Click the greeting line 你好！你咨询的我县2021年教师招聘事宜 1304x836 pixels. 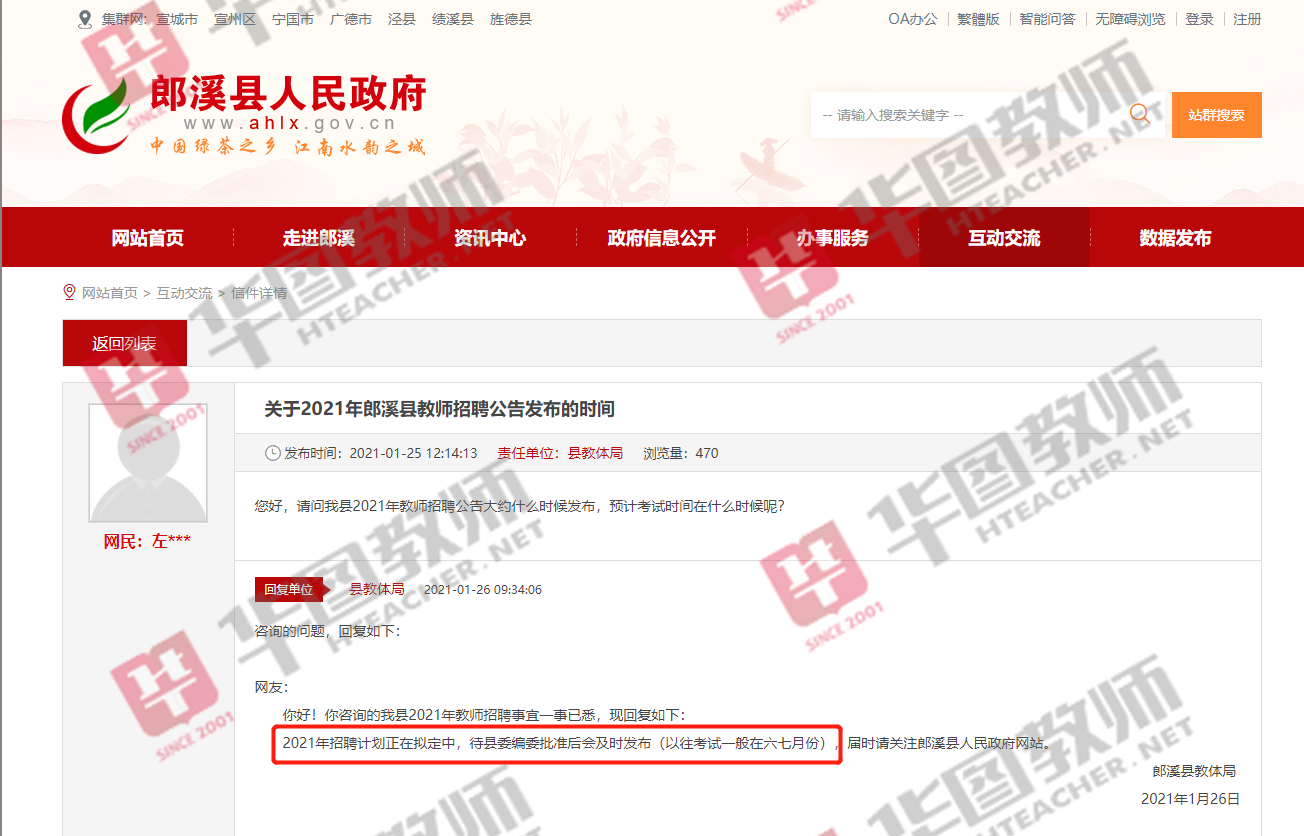[x=484, y=715]
